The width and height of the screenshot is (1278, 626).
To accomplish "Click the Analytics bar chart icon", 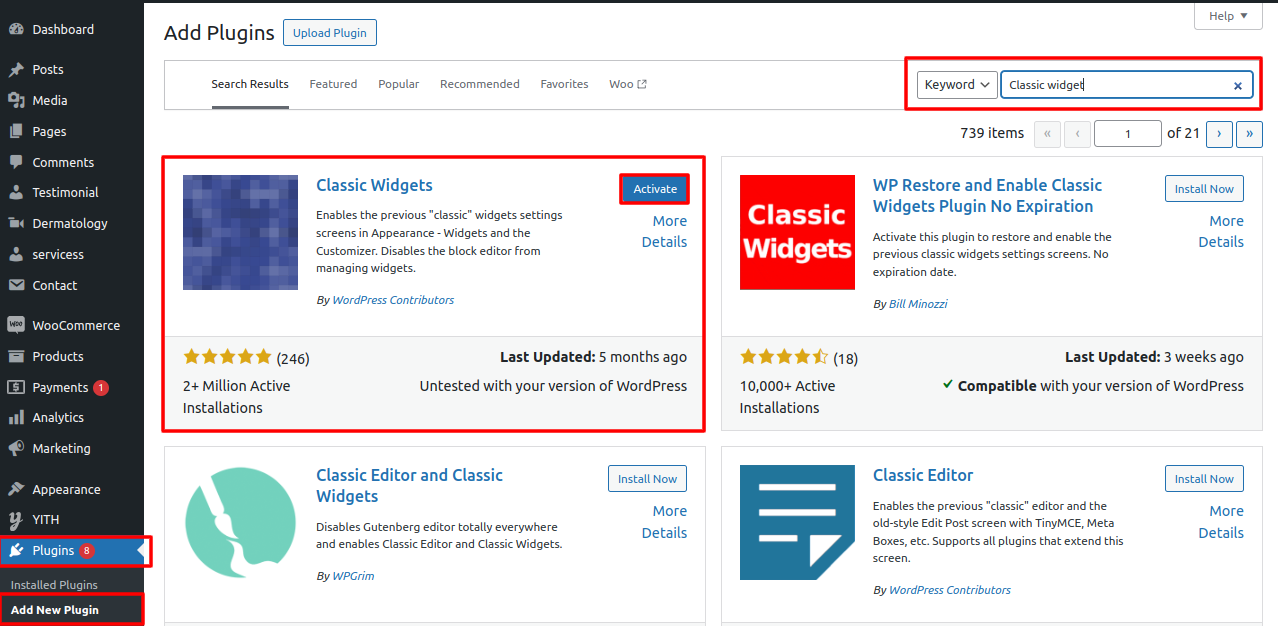I will [x=16, y=418].
